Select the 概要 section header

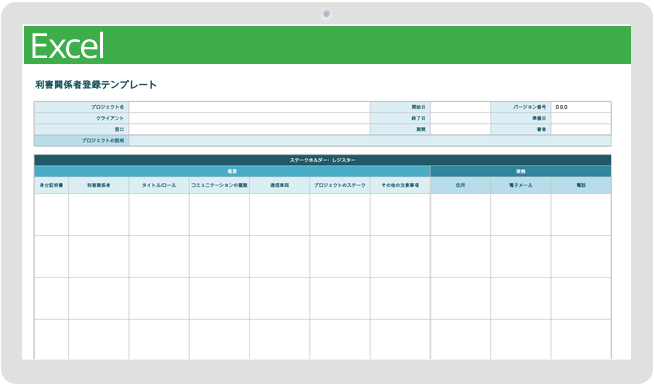[x=232, y=171]
